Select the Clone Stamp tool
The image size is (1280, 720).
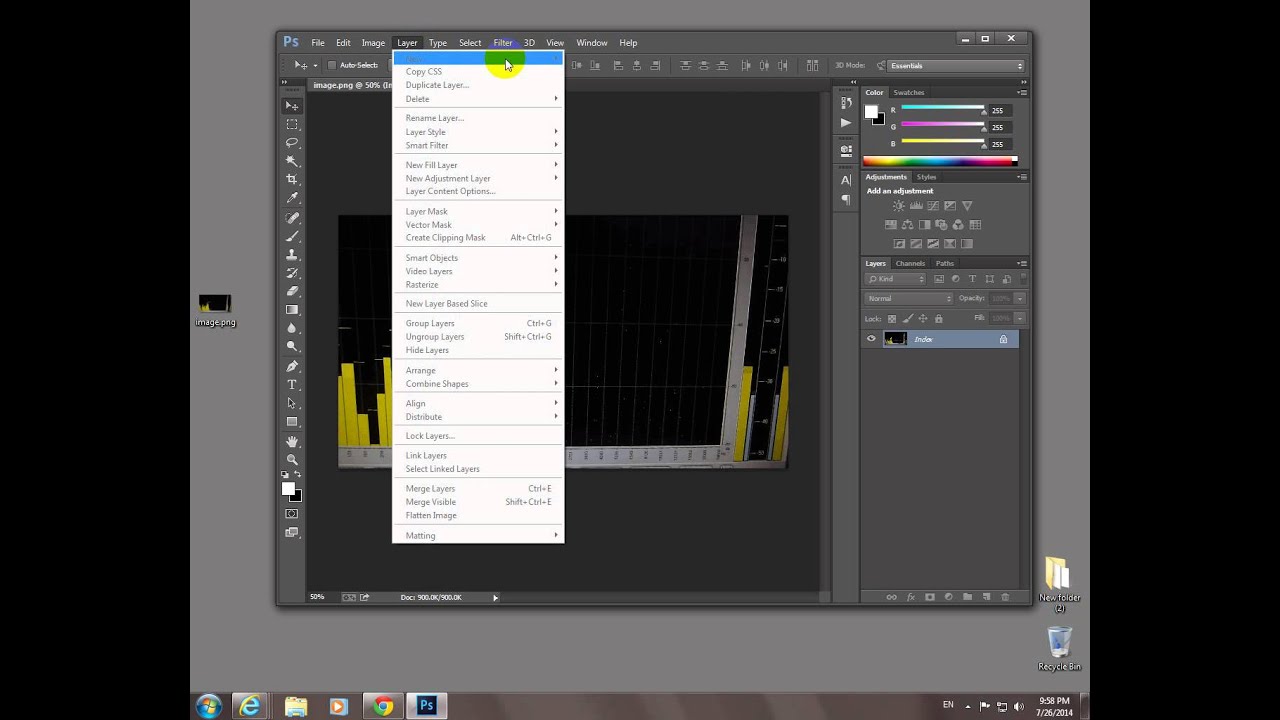[292, 254]
